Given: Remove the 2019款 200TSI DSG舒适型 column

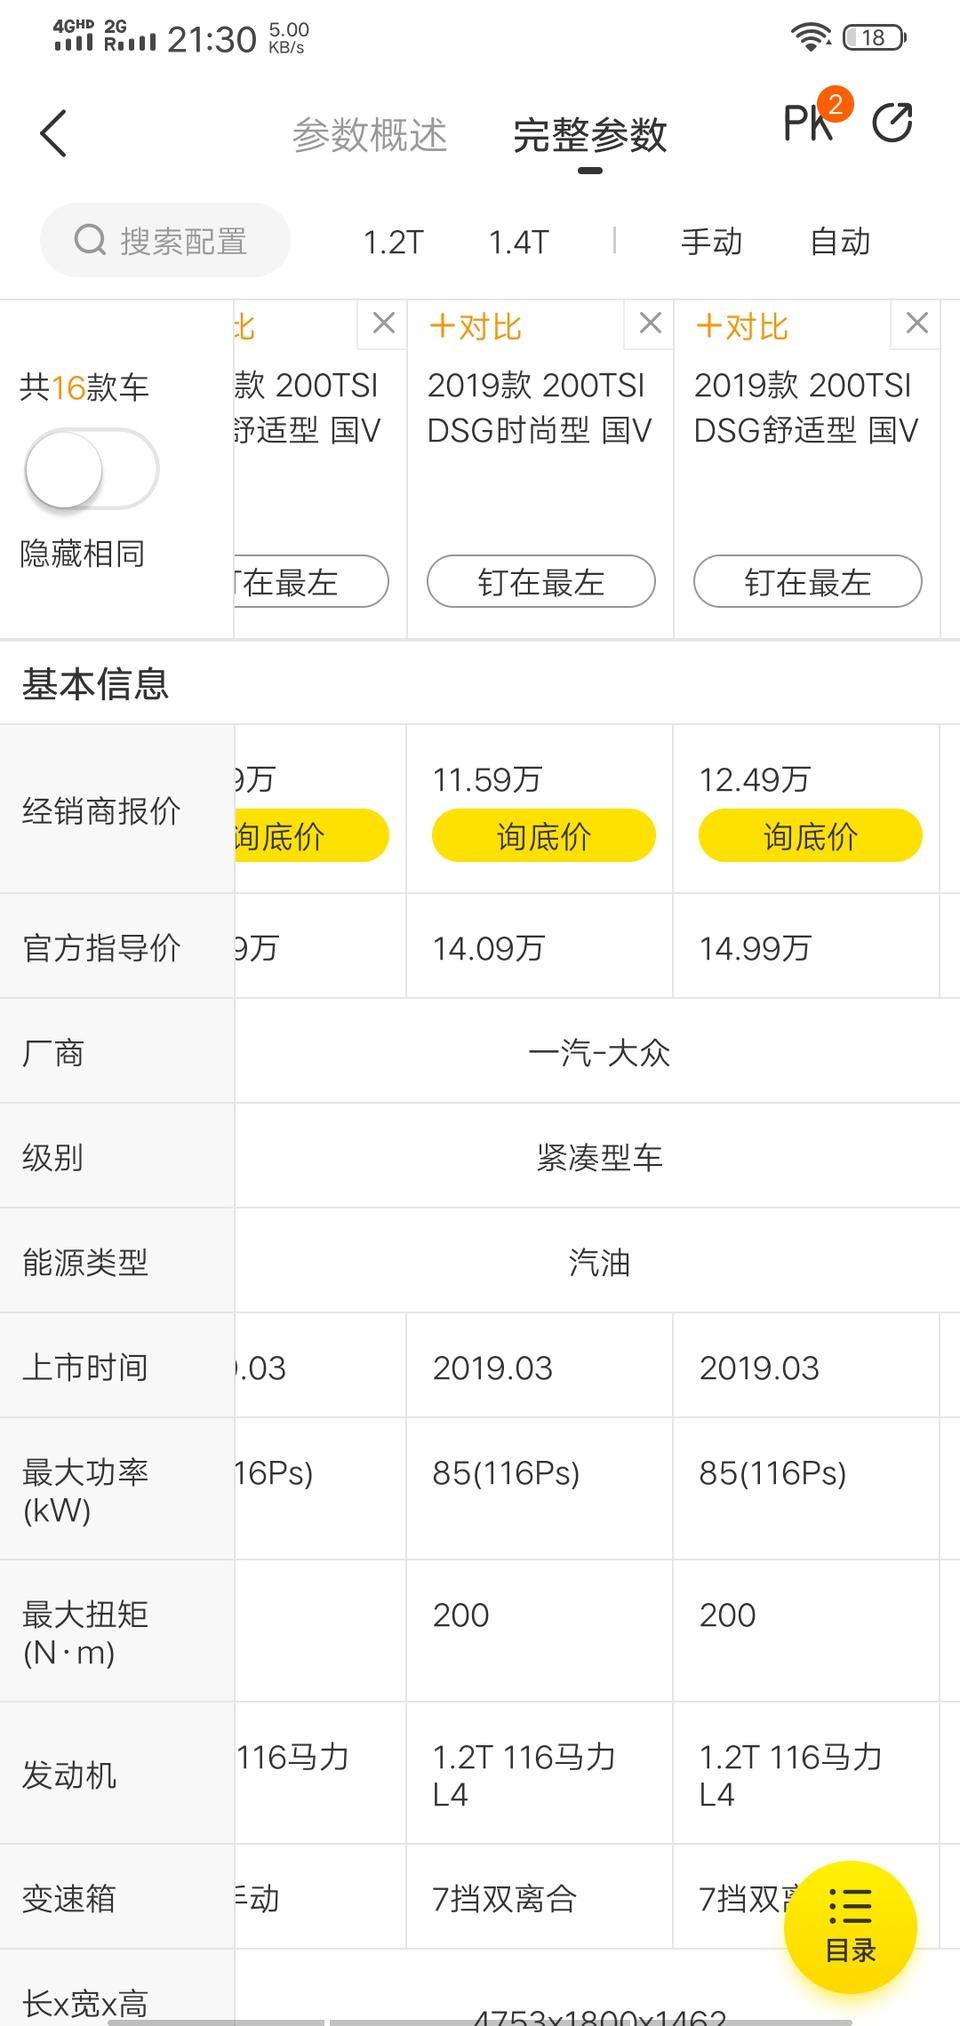Looking at the screenshot, I should [917, 323].
